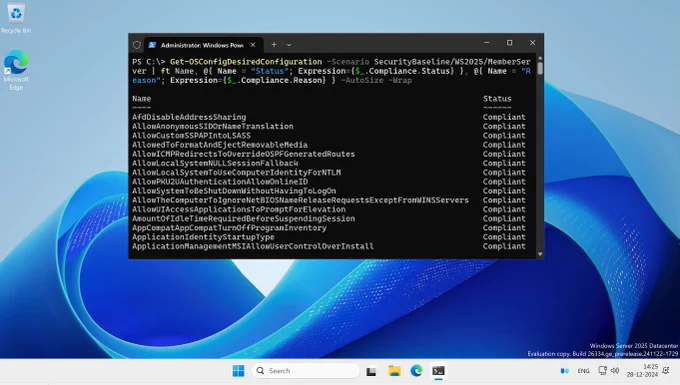Screen dimensions: 680x385
Task: Open File Explorer from the taskbar
Action: click(x=394, y=371)
